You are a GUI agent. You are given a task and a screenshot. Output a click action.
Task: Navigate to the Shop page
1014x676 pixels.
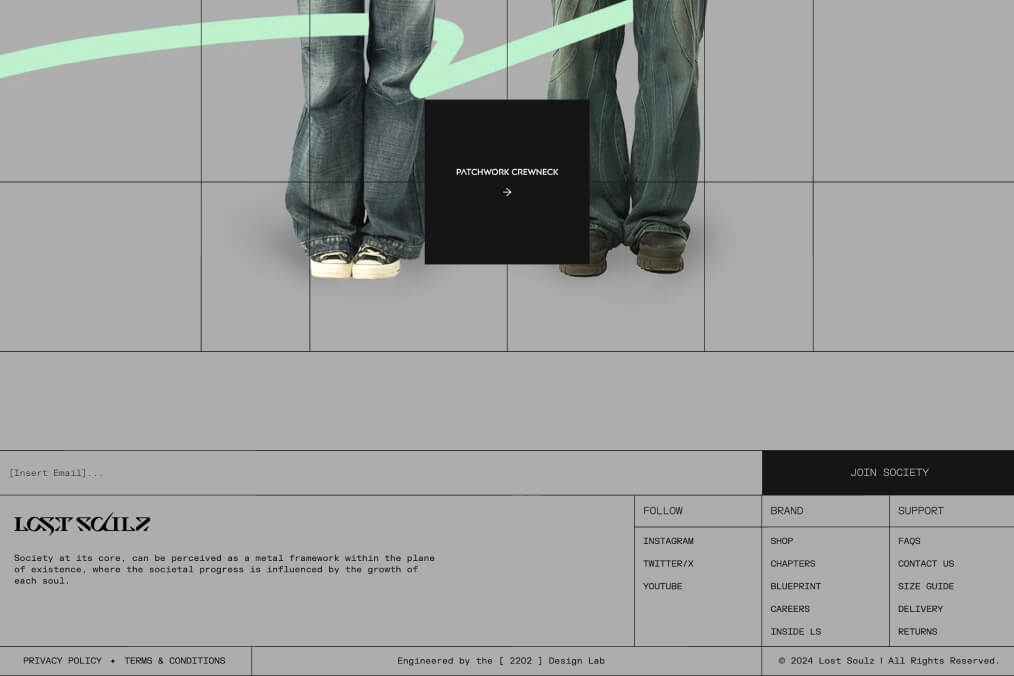781,540
